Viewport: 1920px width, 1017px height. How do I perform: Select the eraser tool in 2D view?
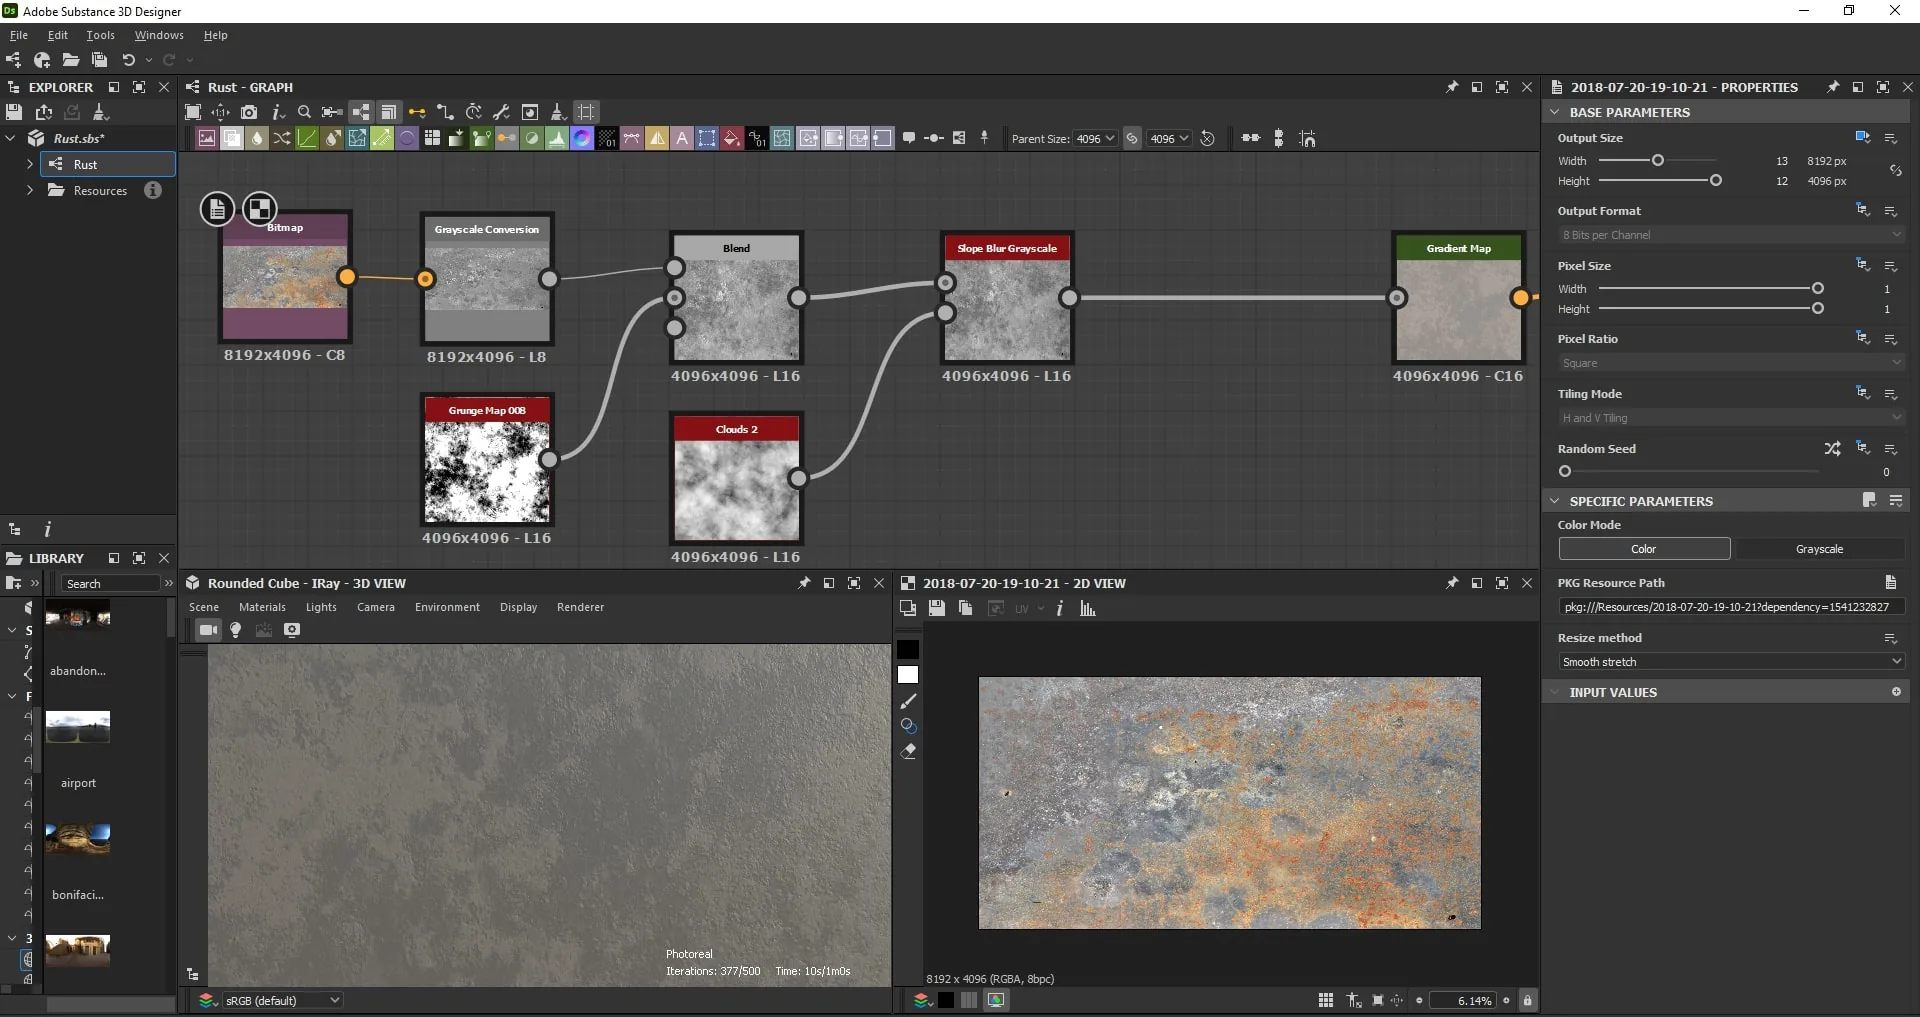[x=908, y=751]
